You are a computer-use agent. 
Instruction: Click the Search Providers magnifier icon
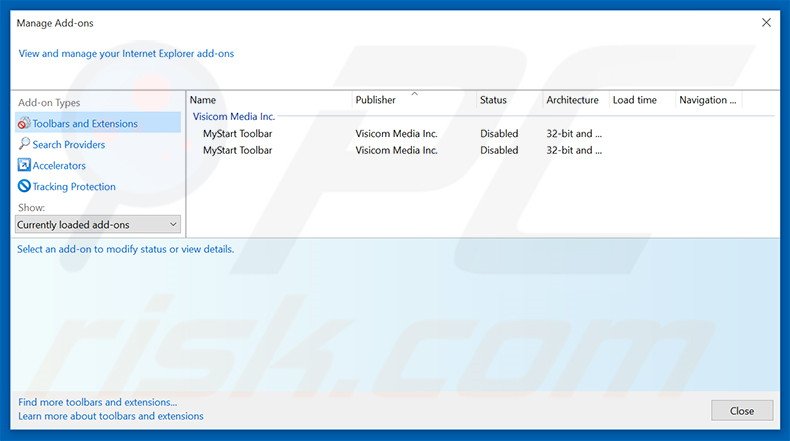[x=24, y=145]
